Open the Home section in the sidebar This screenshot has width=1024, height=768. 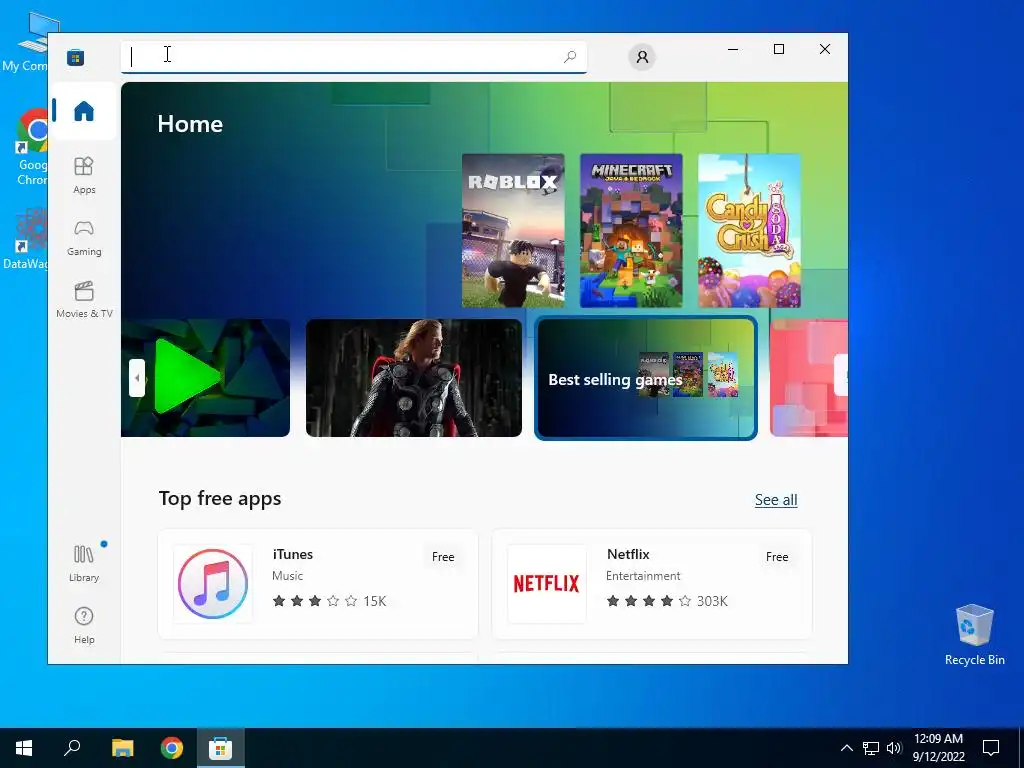[x=84, y=111]
